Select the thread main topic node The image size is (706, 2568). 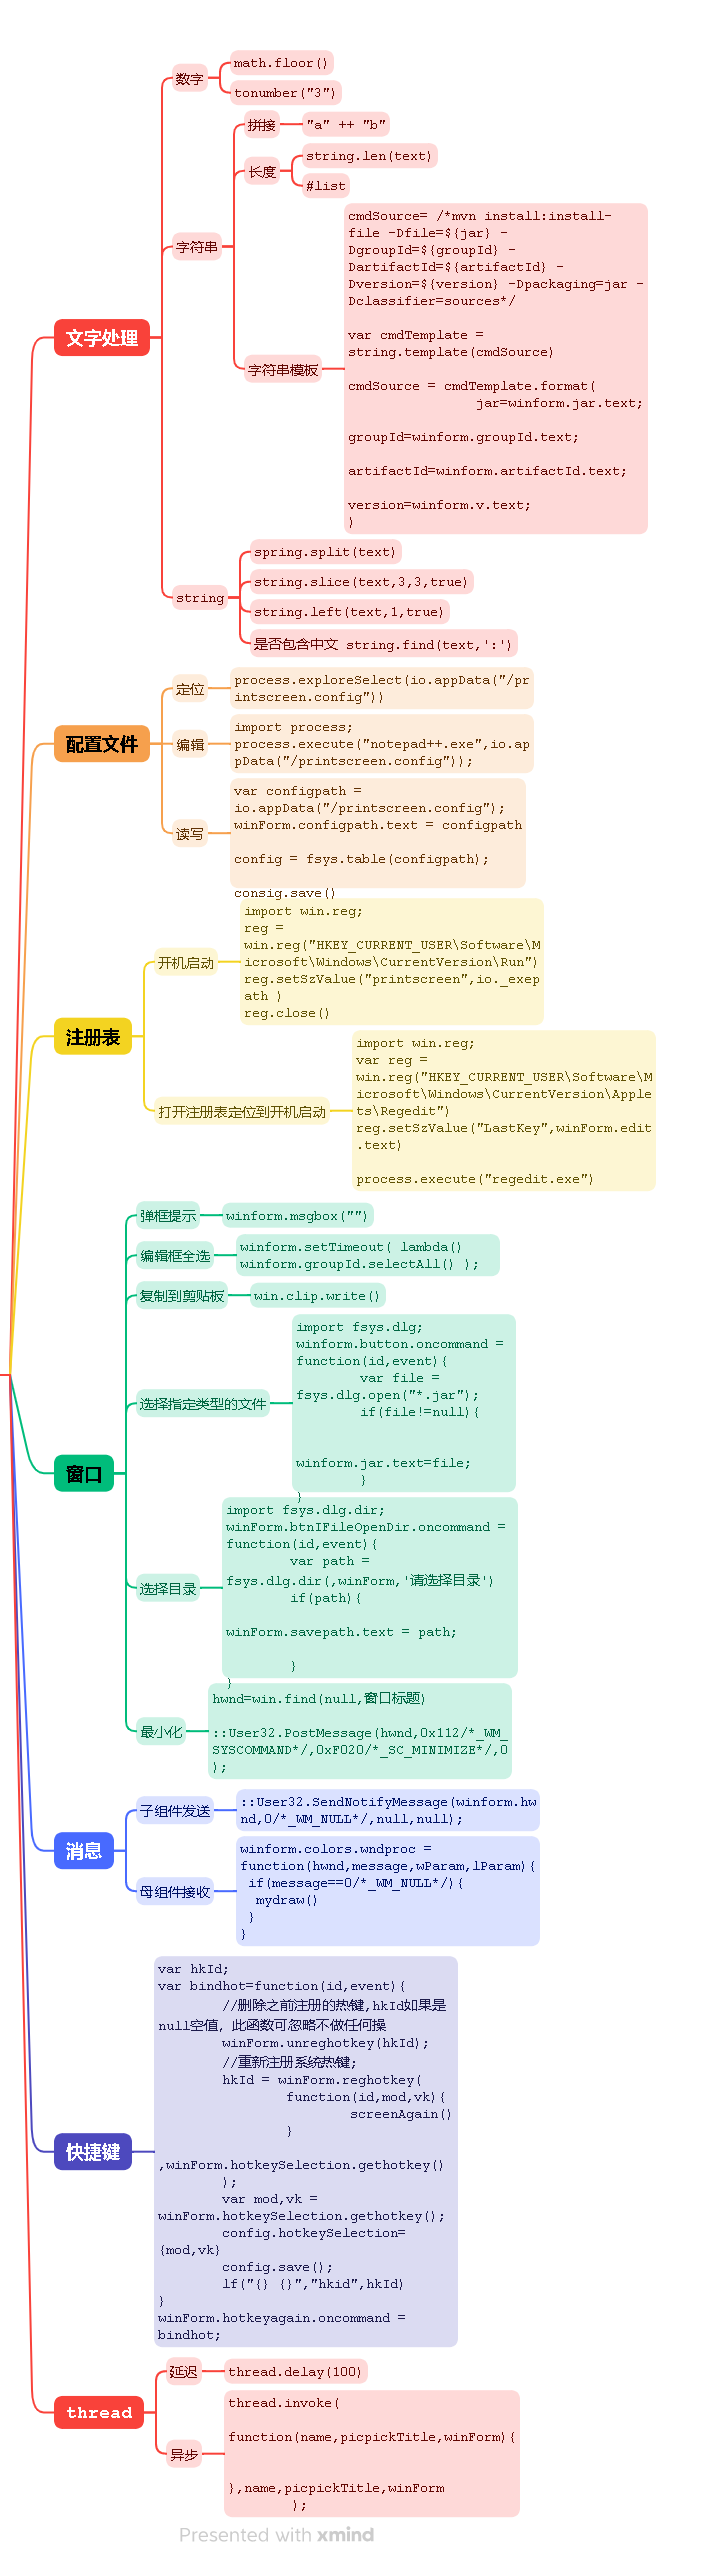pos(99,2412)
